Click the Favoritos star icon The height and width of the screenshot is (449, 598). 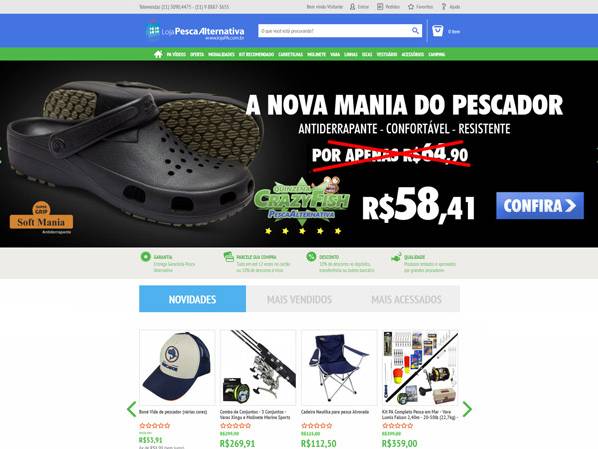point(411,7)
